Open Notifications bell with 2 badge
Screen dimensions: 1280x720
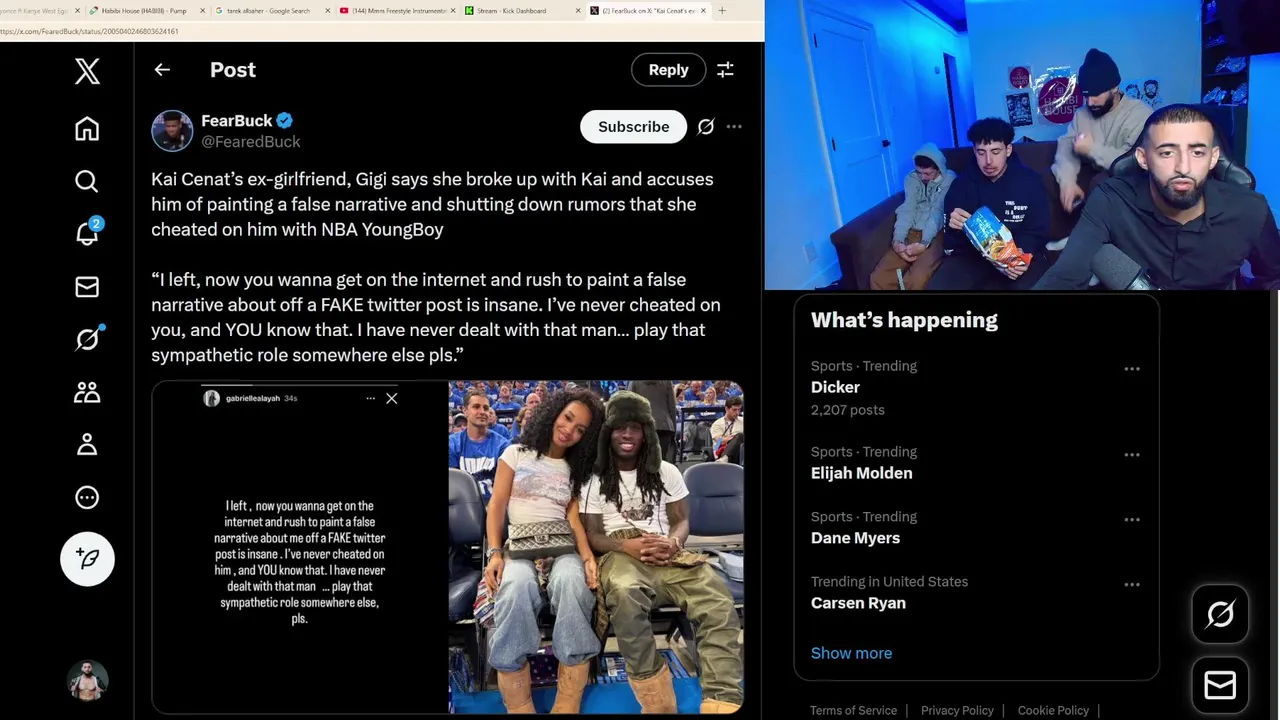pos(87,232)
